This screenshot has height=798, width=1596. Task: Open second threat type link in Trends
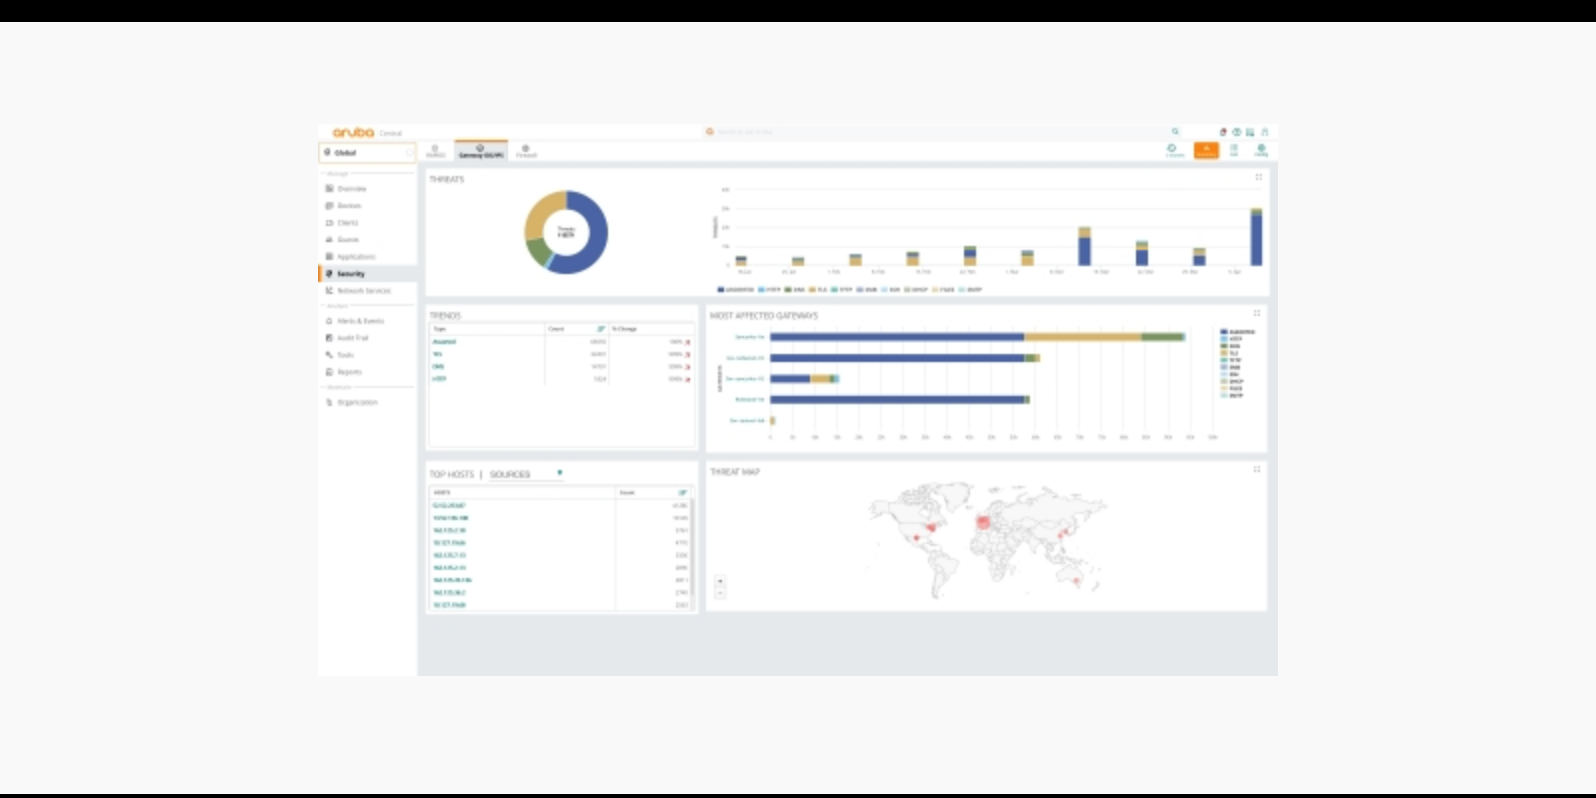pos(437,354)
